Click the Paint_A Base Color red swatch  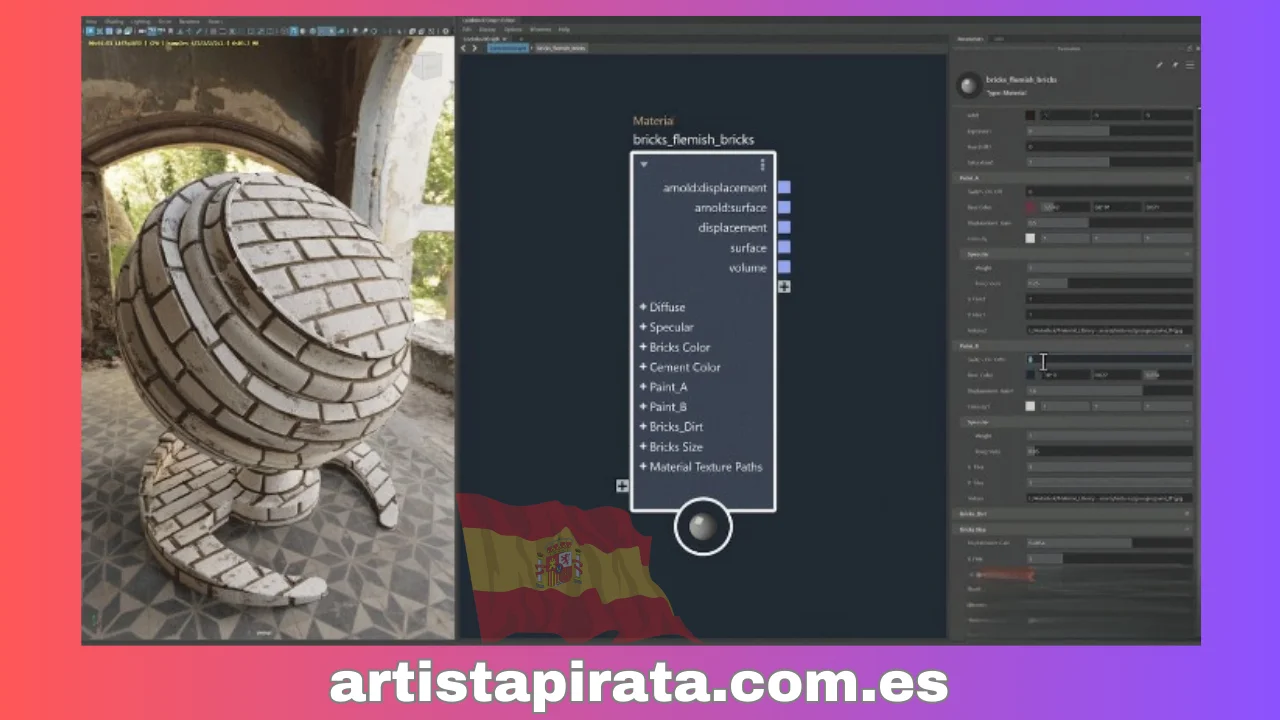[1031, 207]
